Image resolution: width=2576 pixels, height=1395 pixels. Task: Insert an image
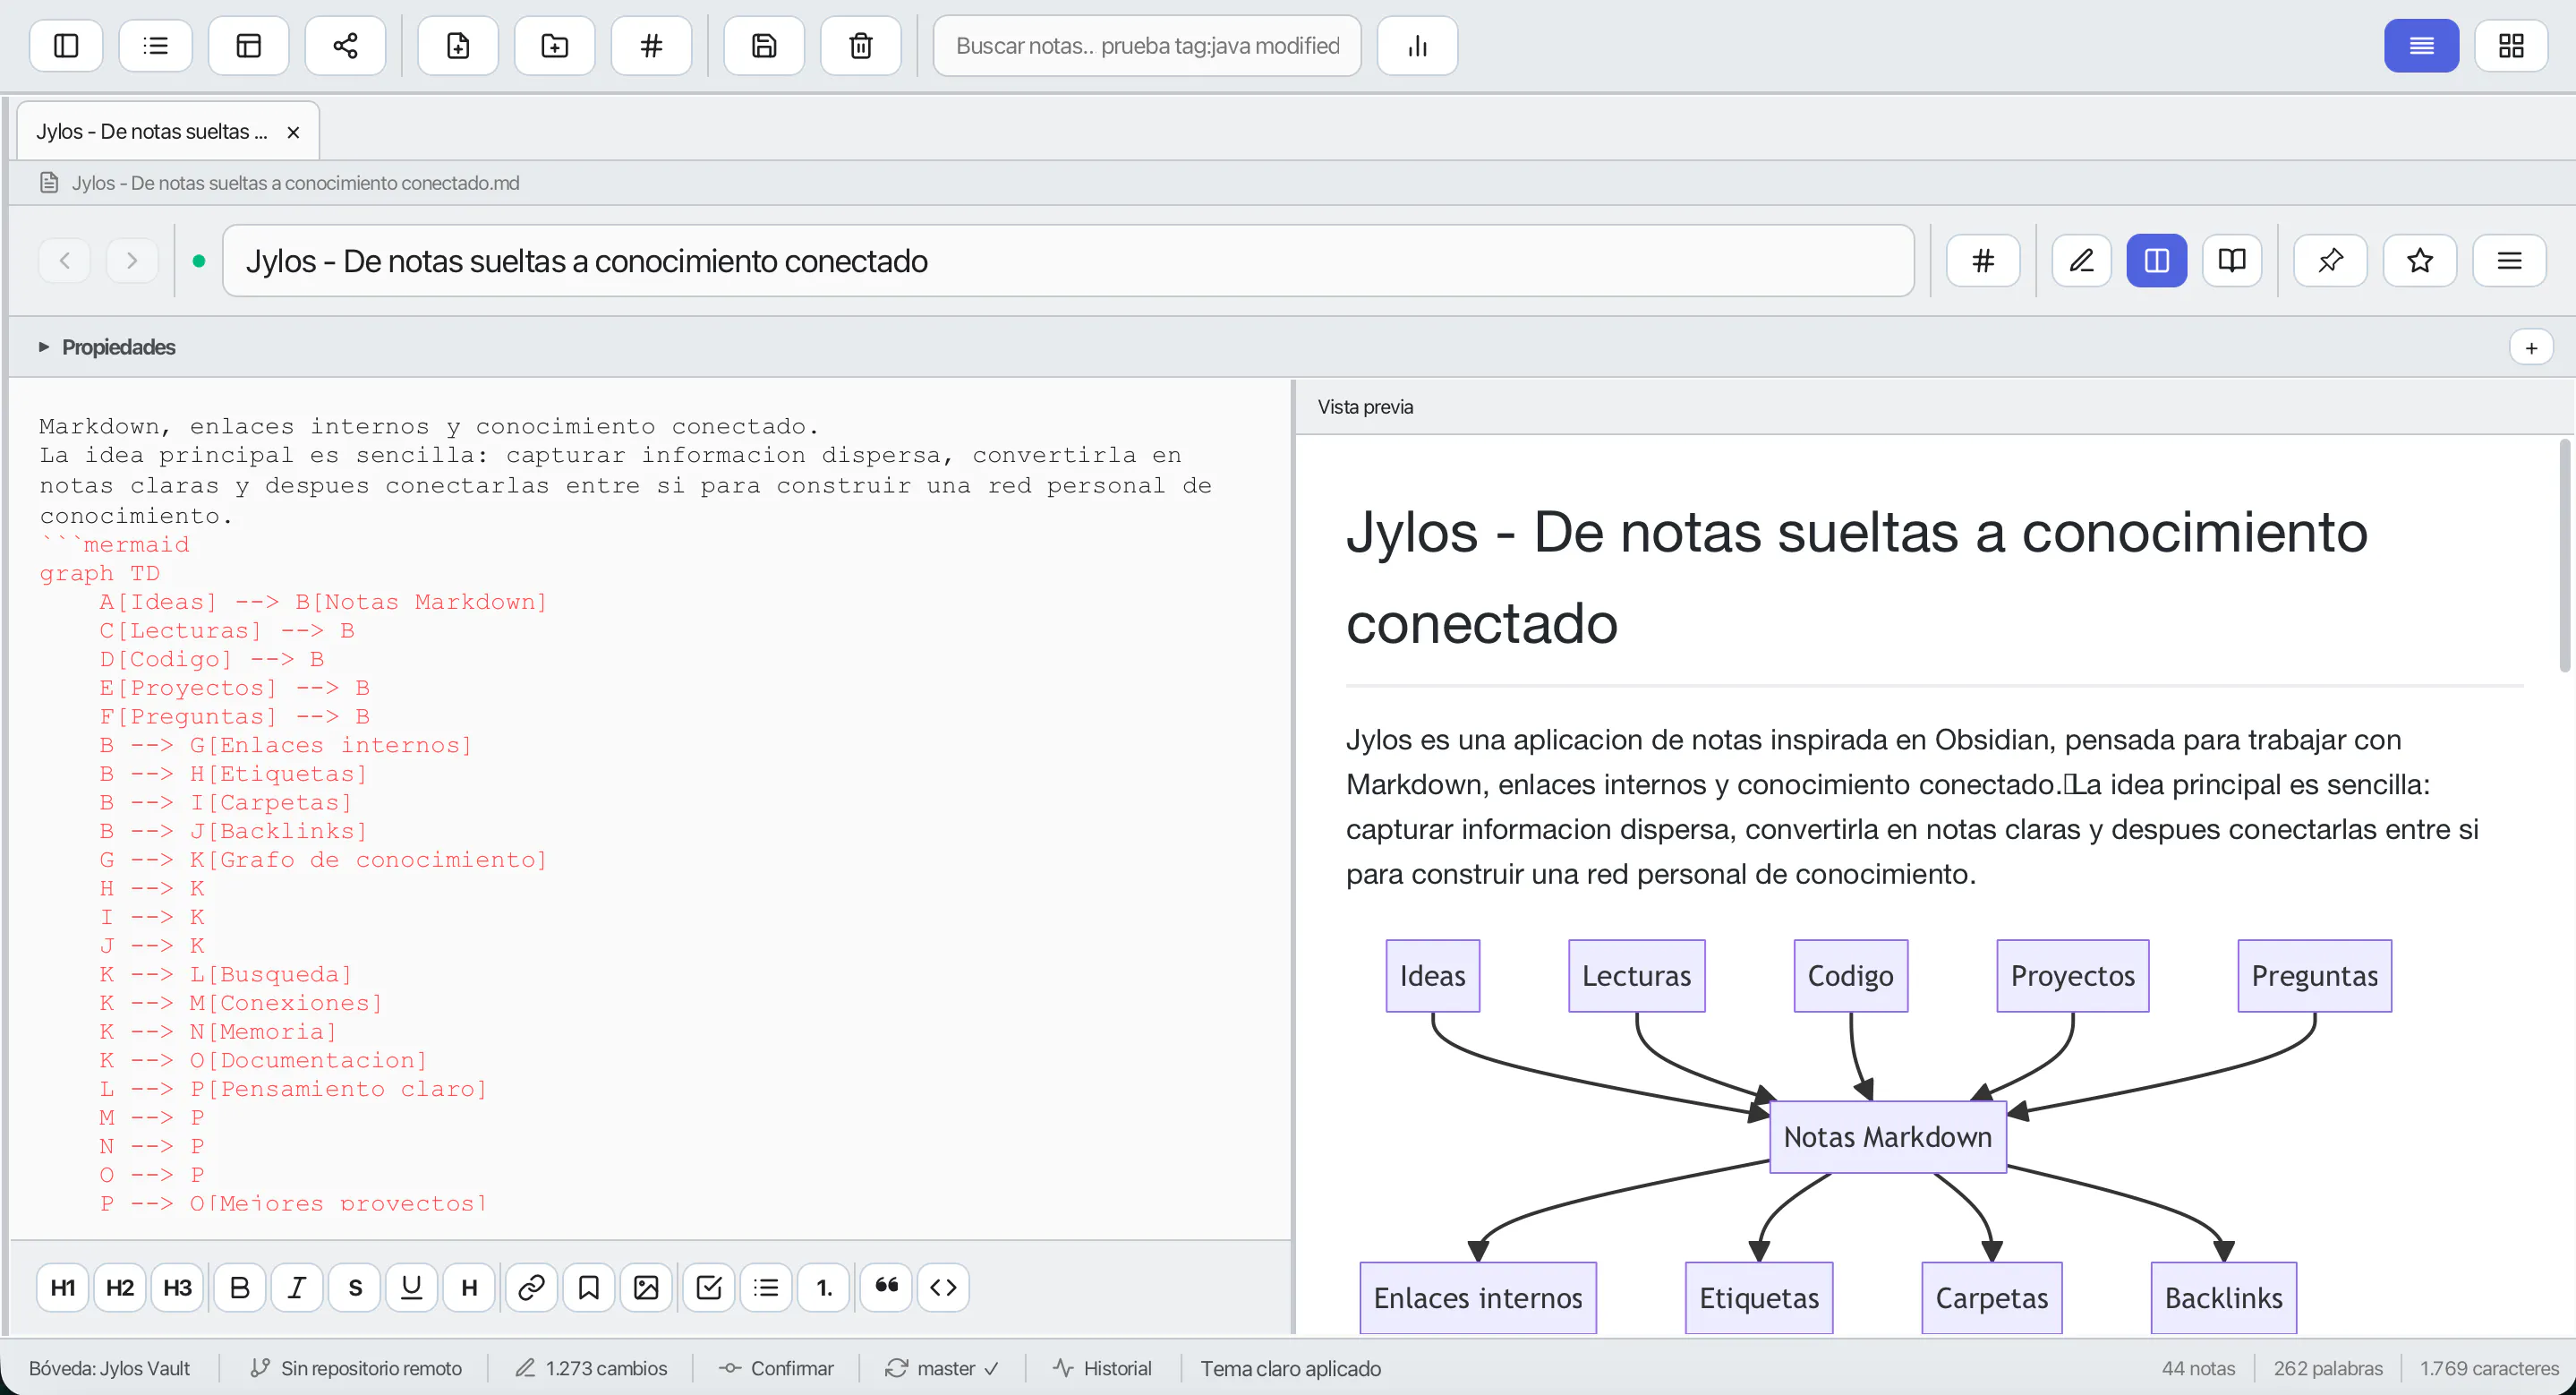click(646, 1287)
